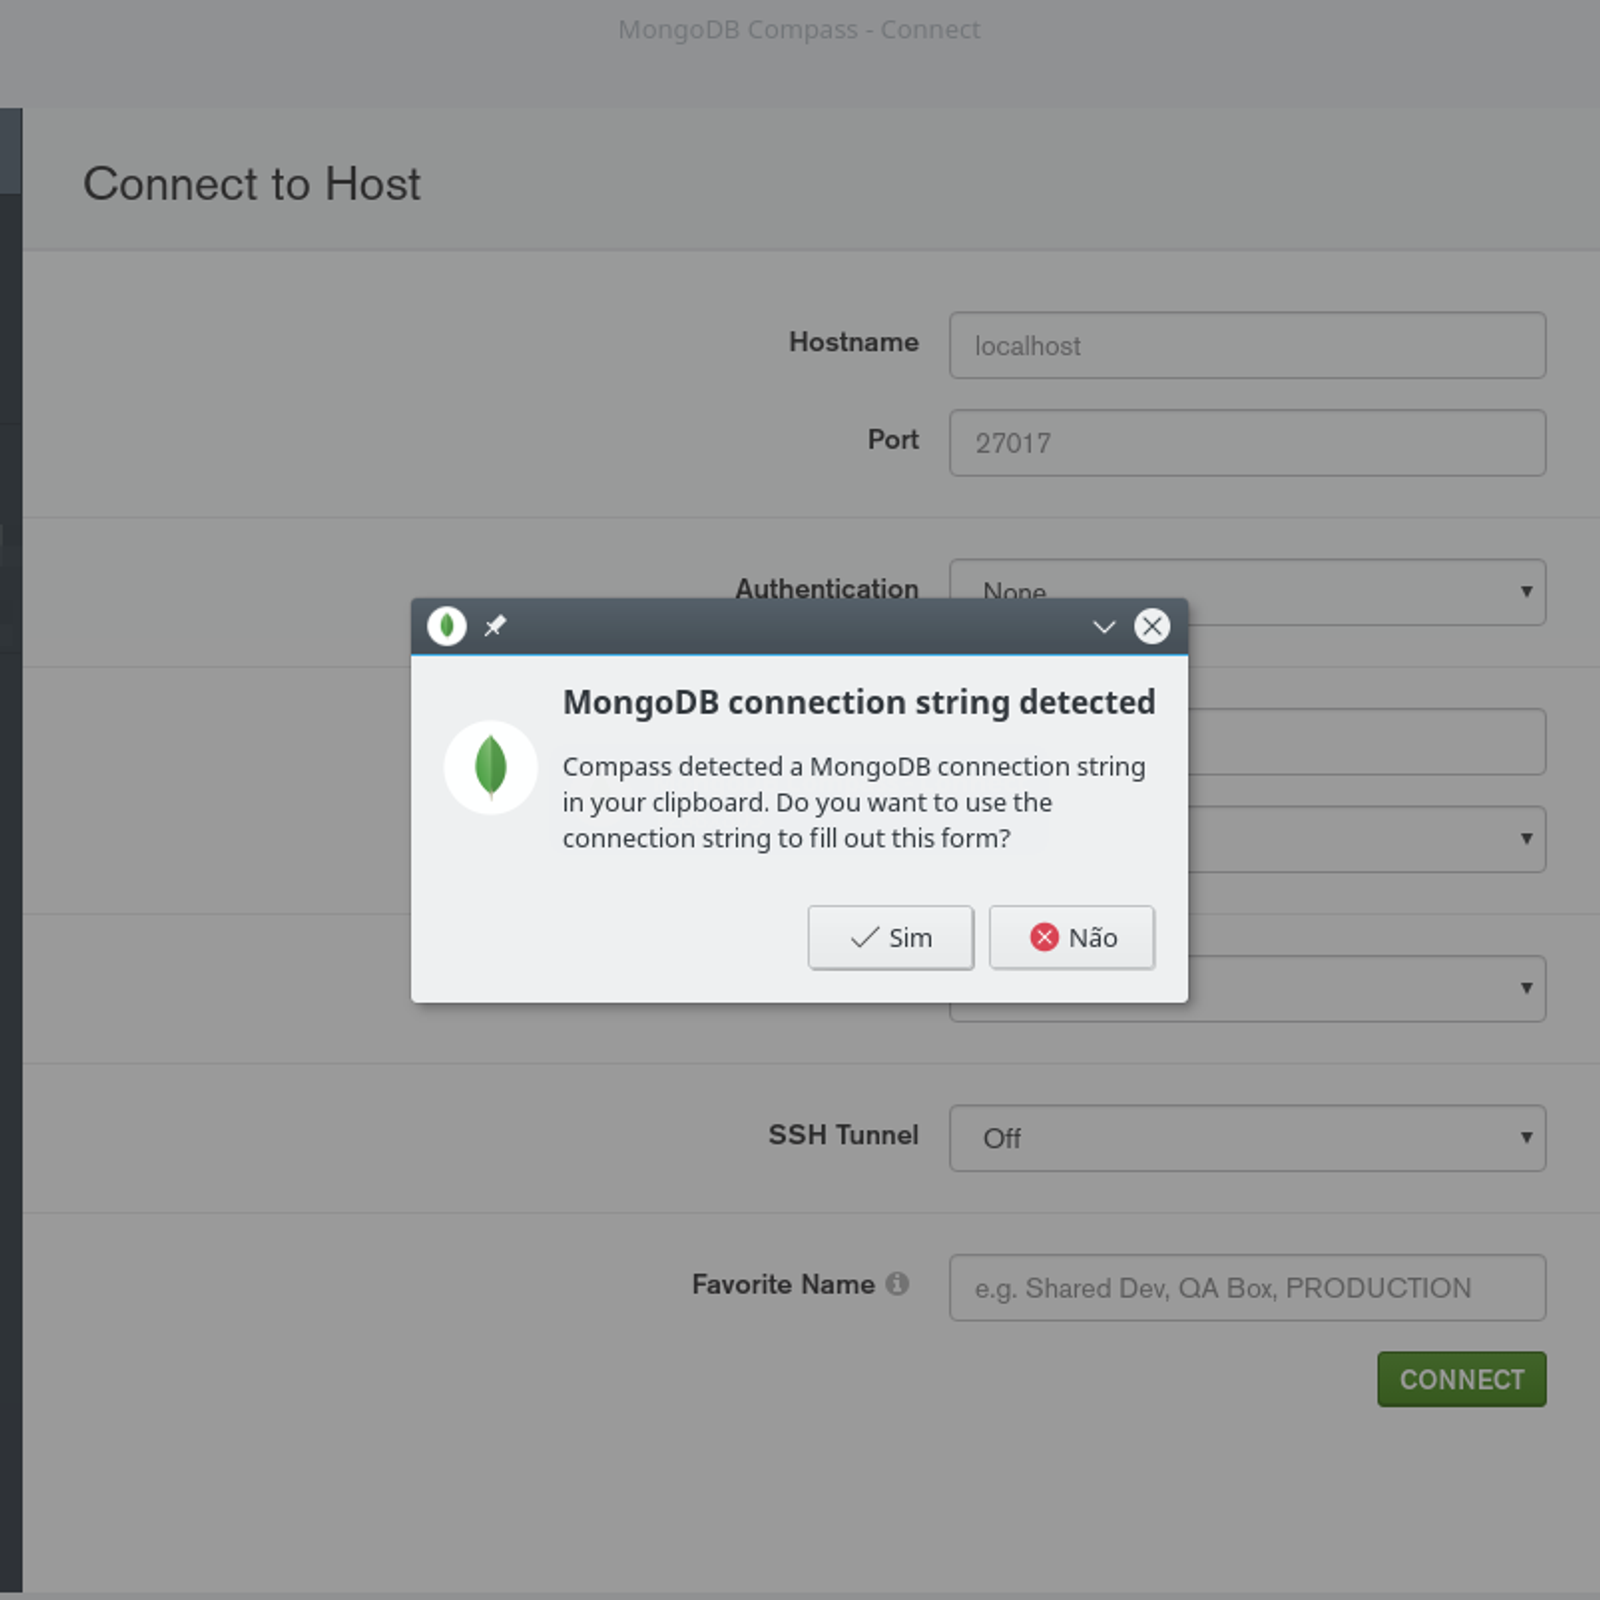Viewport: 1600px width, 1600px height.
Task: Click pin icon in dialog title bar
Action: [x=495, y=626]
